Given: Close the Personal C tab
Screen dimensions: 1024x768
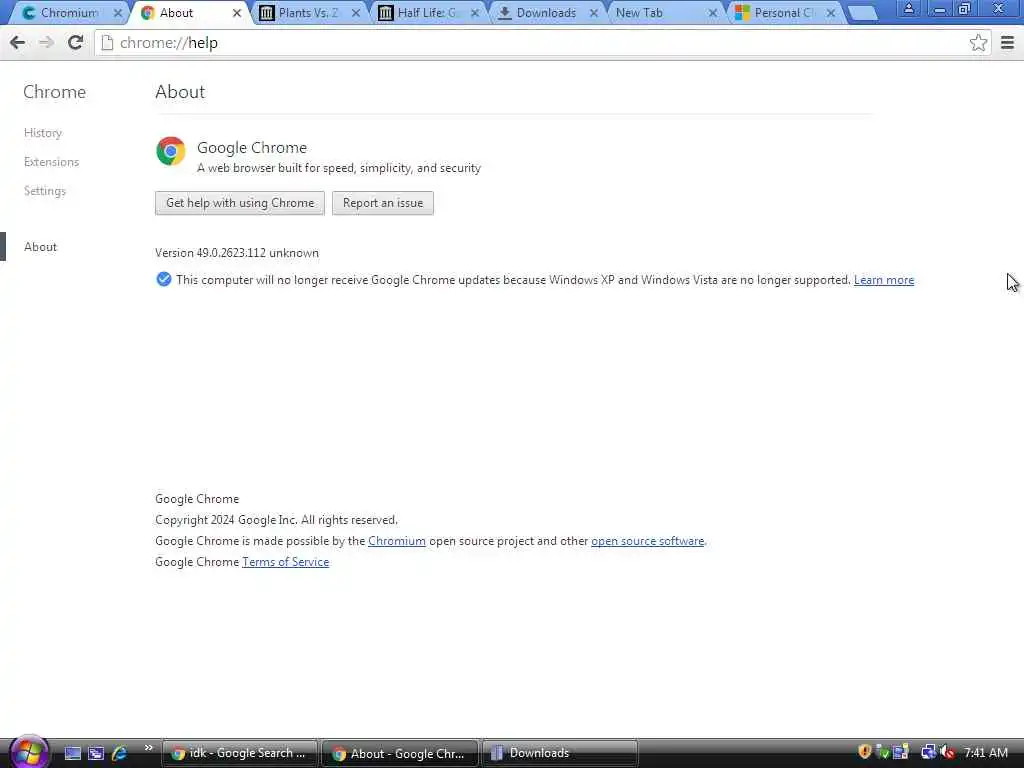Looking at the screenshot, I should point(831,13).
